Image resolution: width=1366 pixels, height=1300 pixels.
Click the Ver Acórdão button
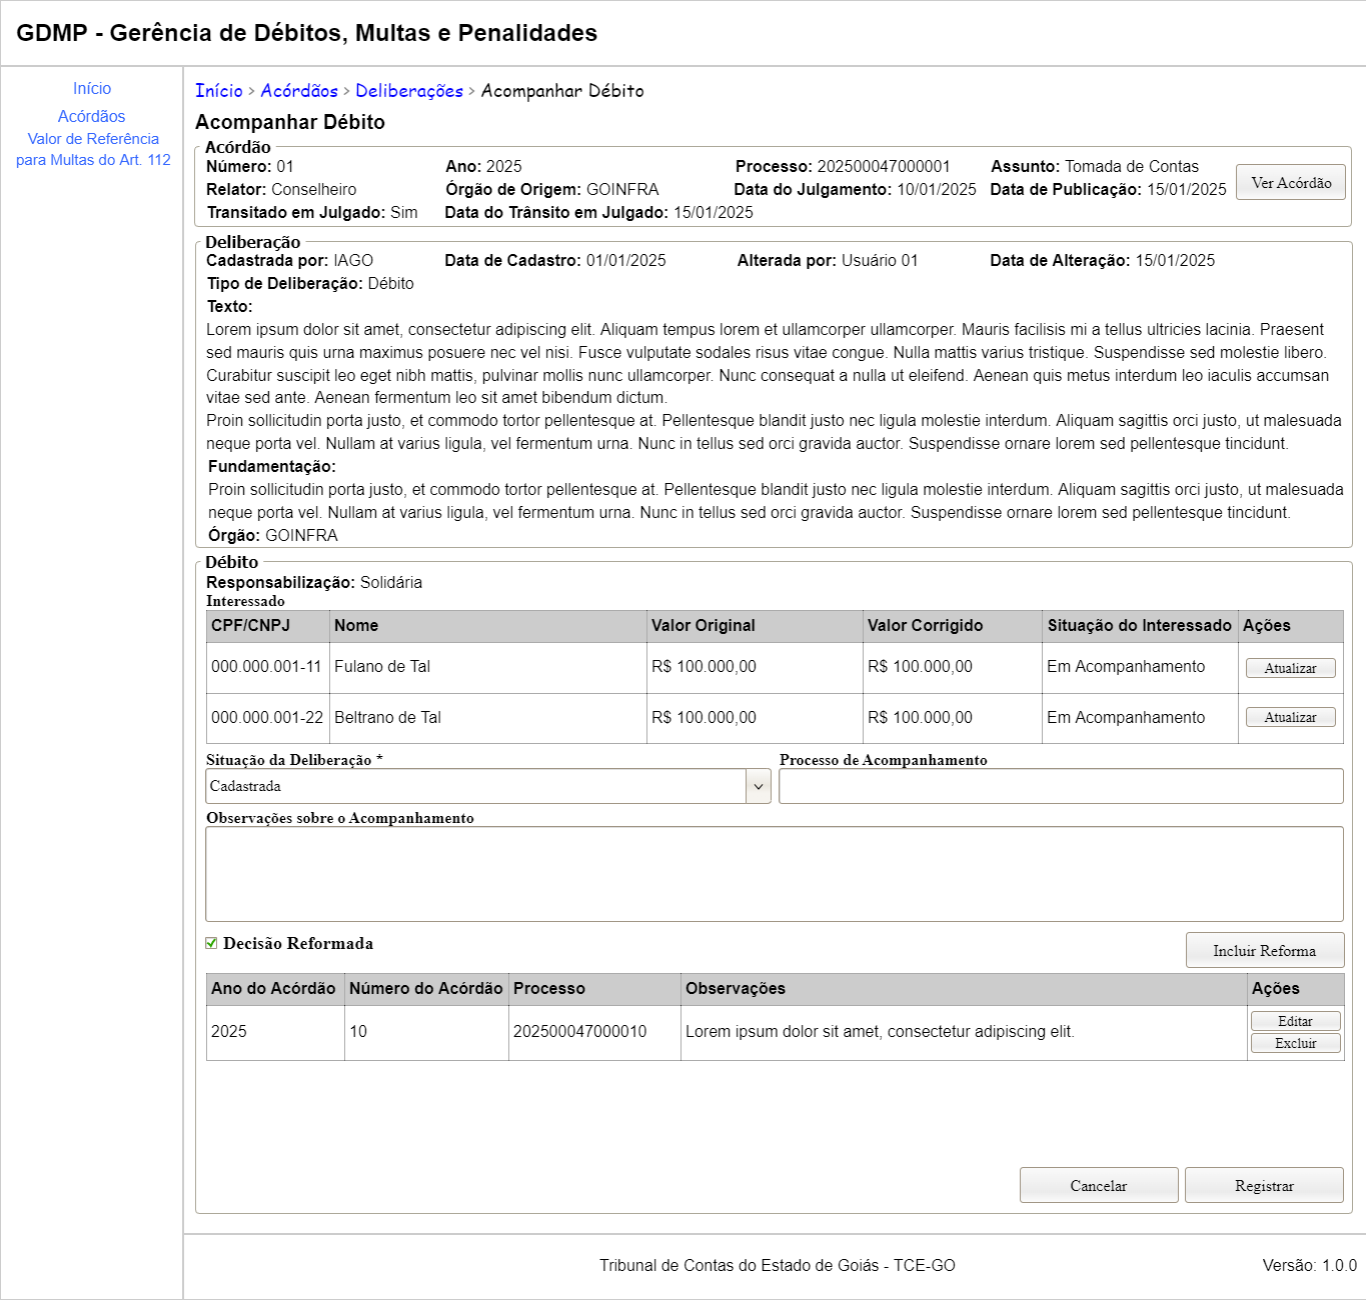point(1290,183)
